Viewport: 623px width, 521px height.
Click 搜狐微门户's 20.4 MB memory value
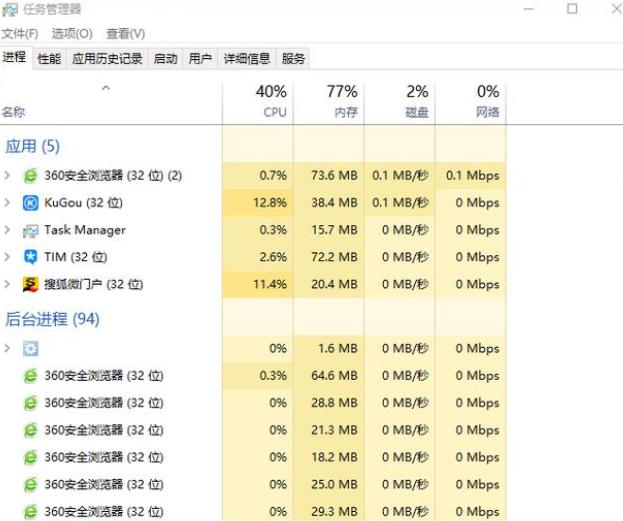[334, 284]
